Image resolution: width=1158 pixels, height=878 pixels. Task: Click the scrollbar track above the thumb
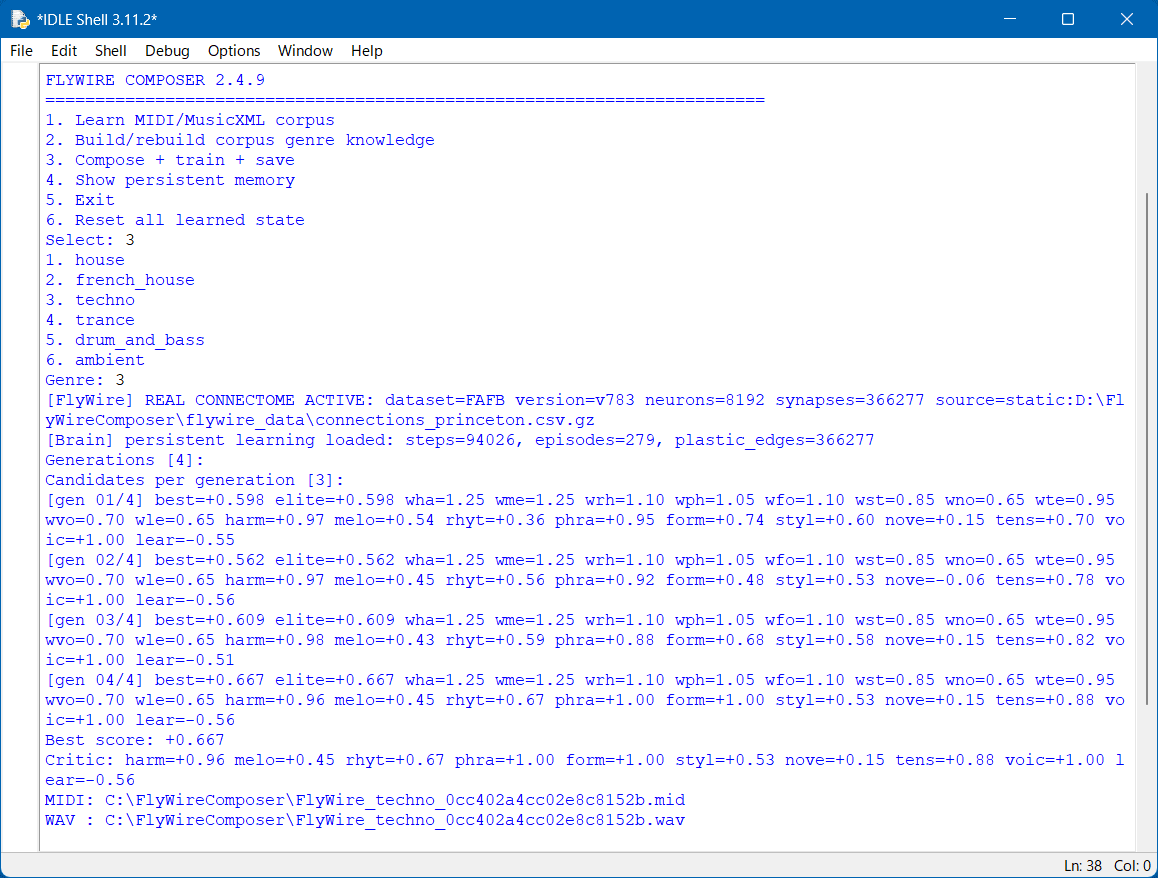pos(1147,129)
